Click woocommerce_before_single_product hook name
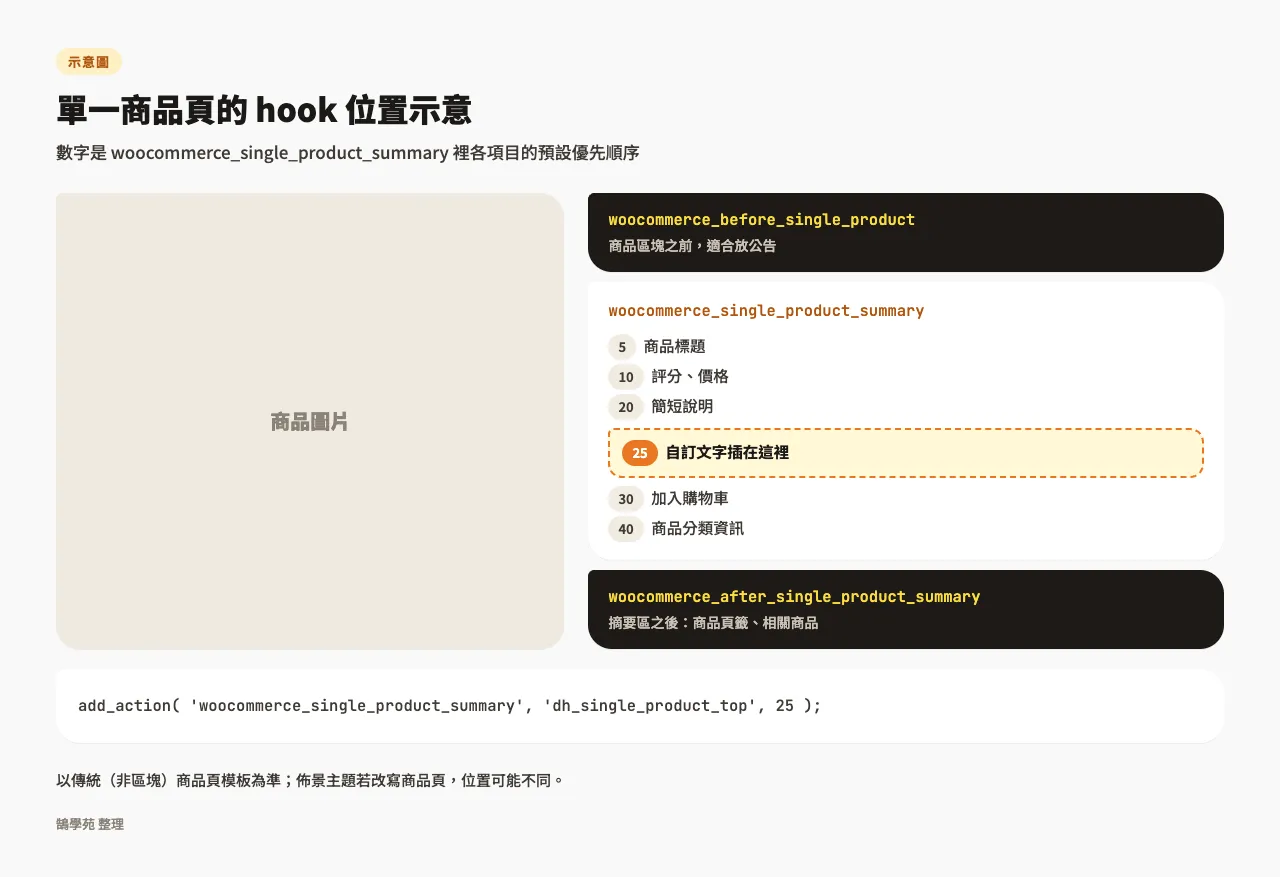1280x877 pixels. coord(762,220)
